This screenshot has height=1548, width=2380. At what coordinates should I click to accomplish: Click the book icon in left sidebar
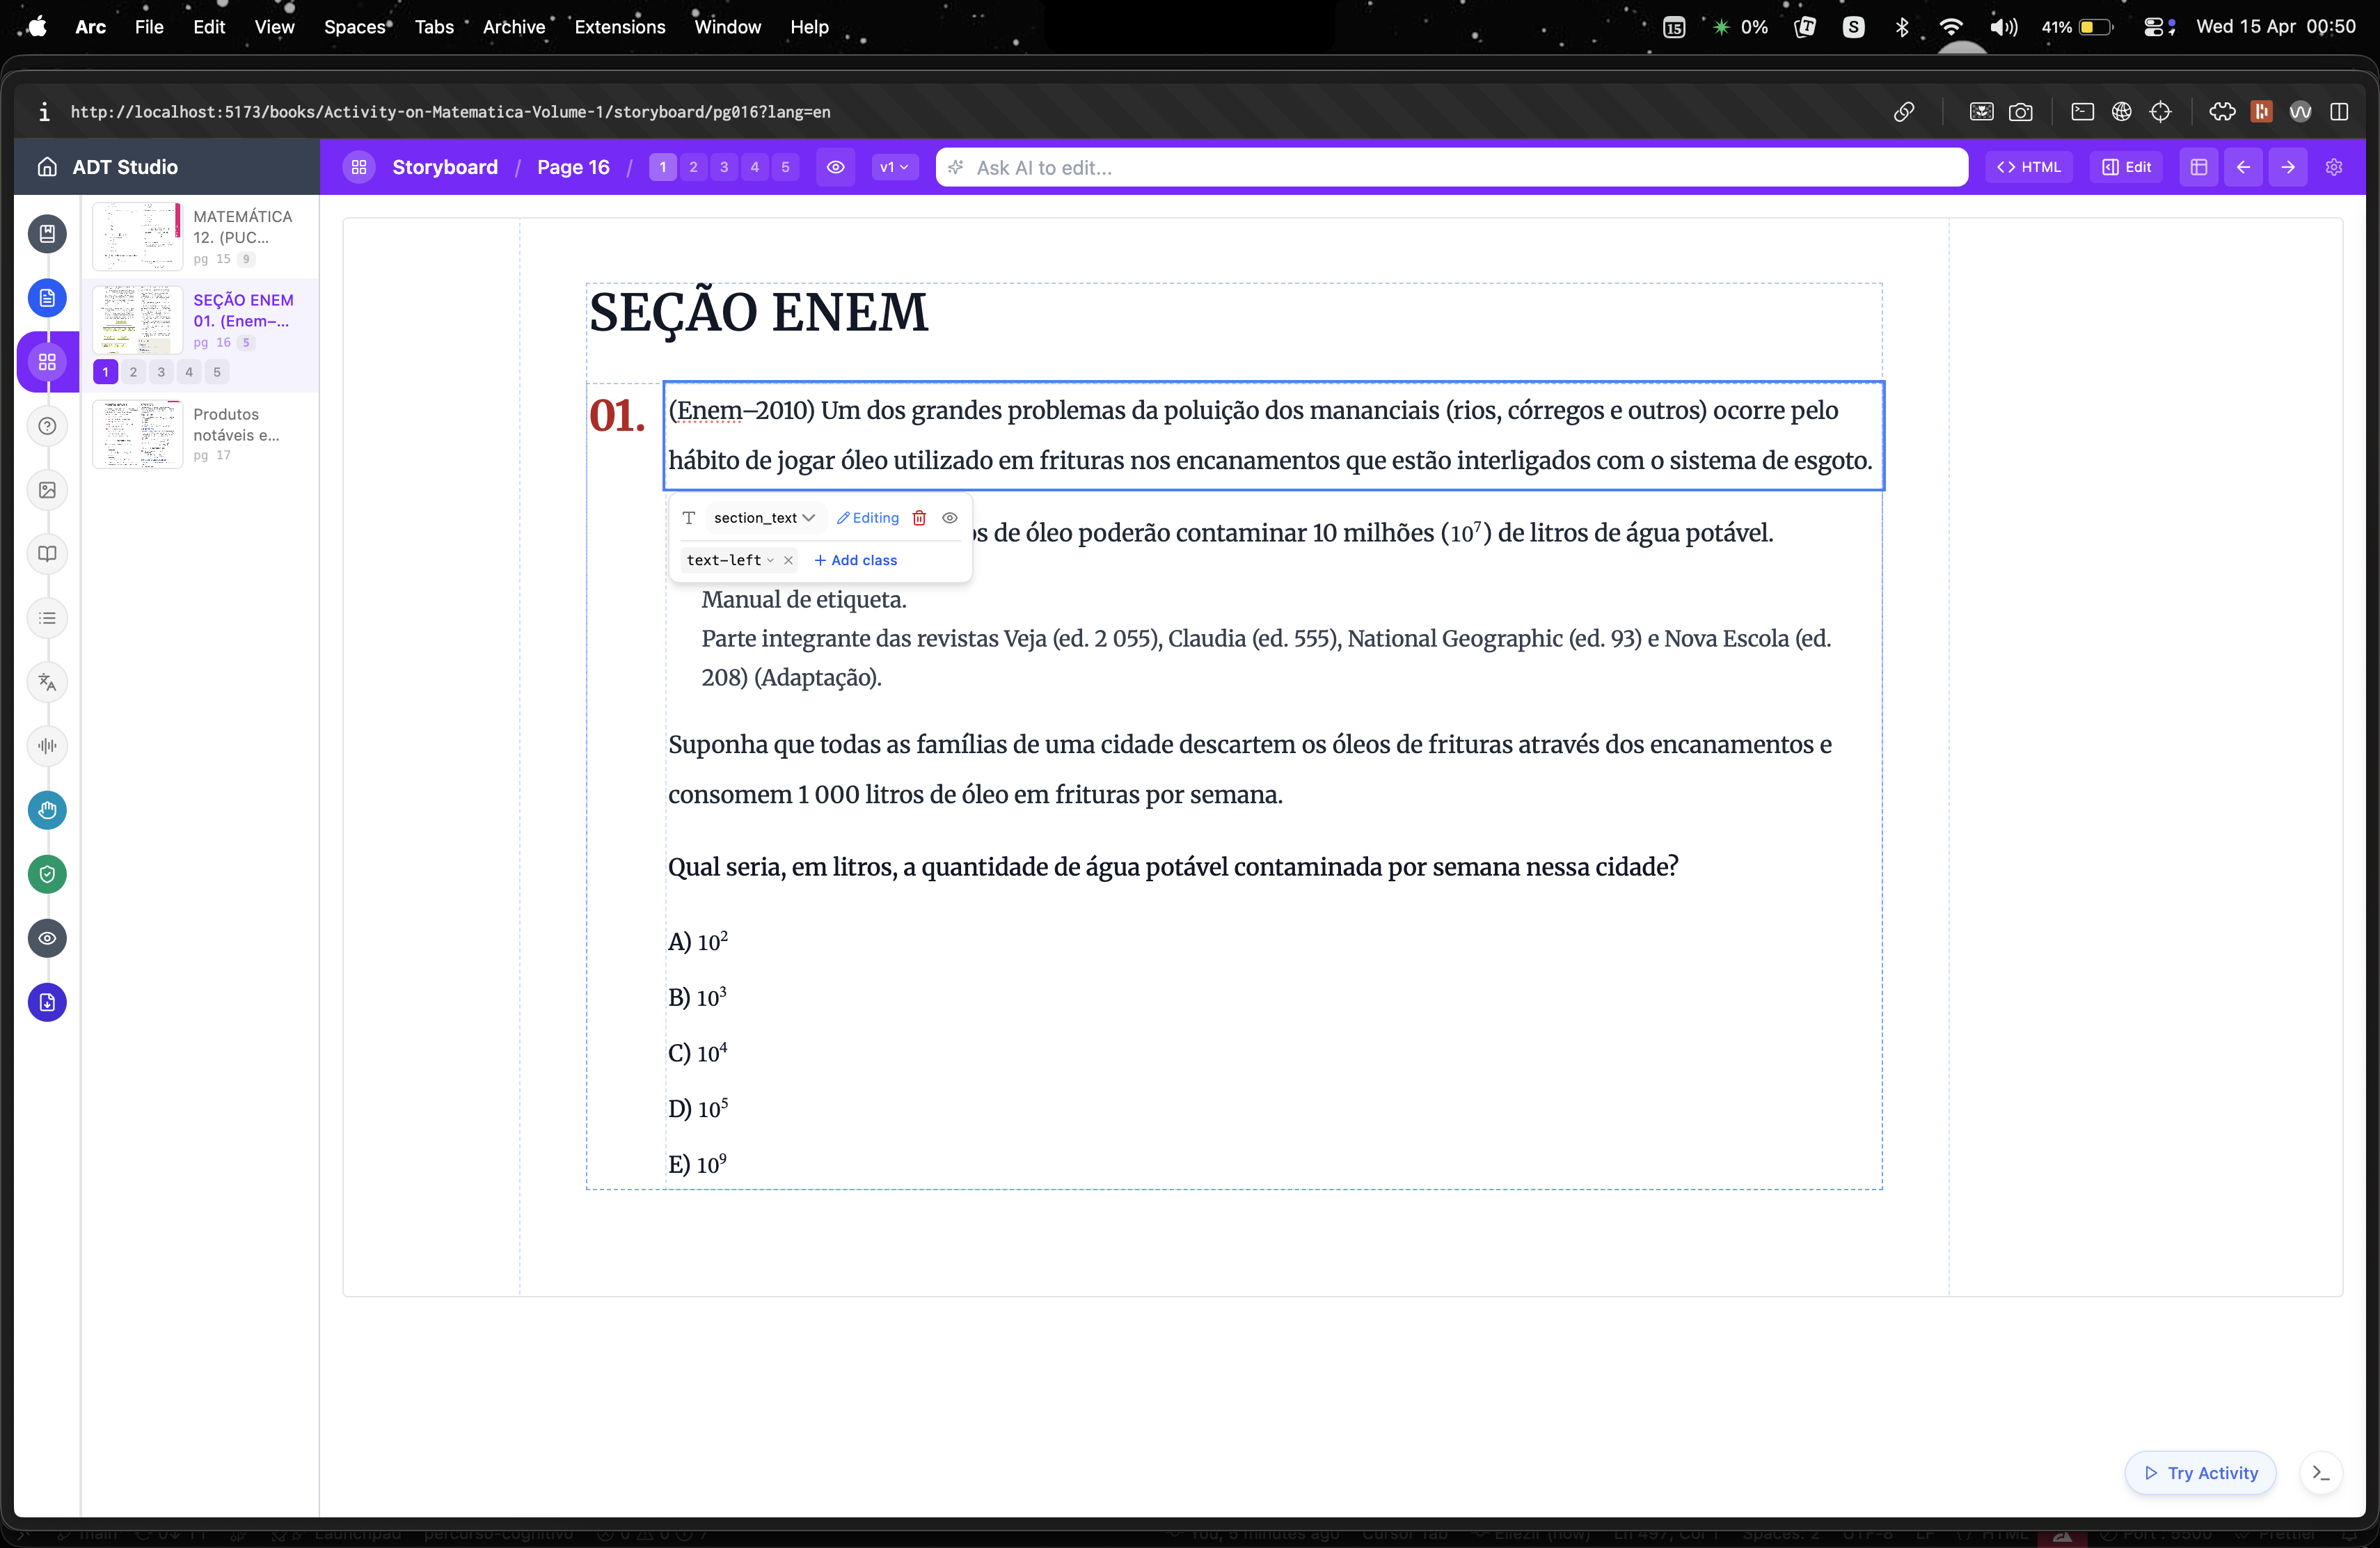pyautogui.click(x=47, y=234)
